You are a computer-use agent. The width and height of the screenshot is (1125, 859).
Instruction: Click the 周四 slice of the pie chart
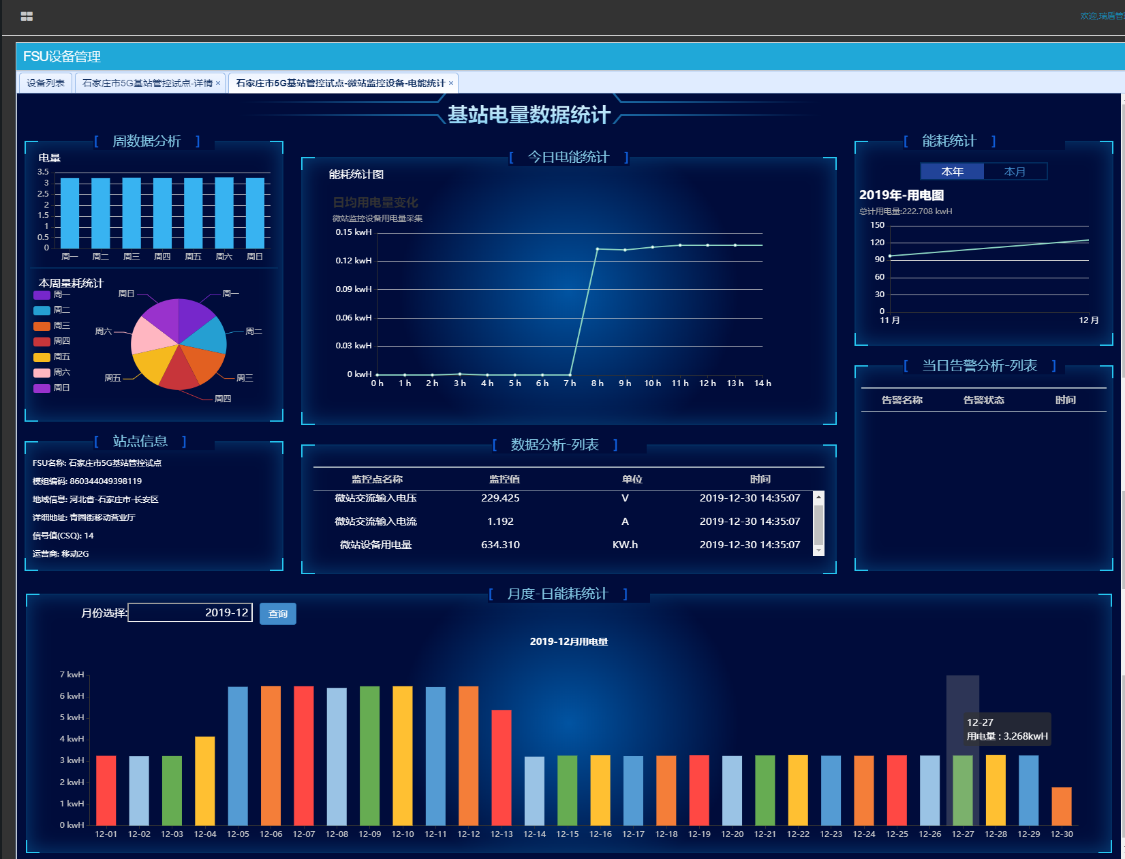click(x=180, y=370)
